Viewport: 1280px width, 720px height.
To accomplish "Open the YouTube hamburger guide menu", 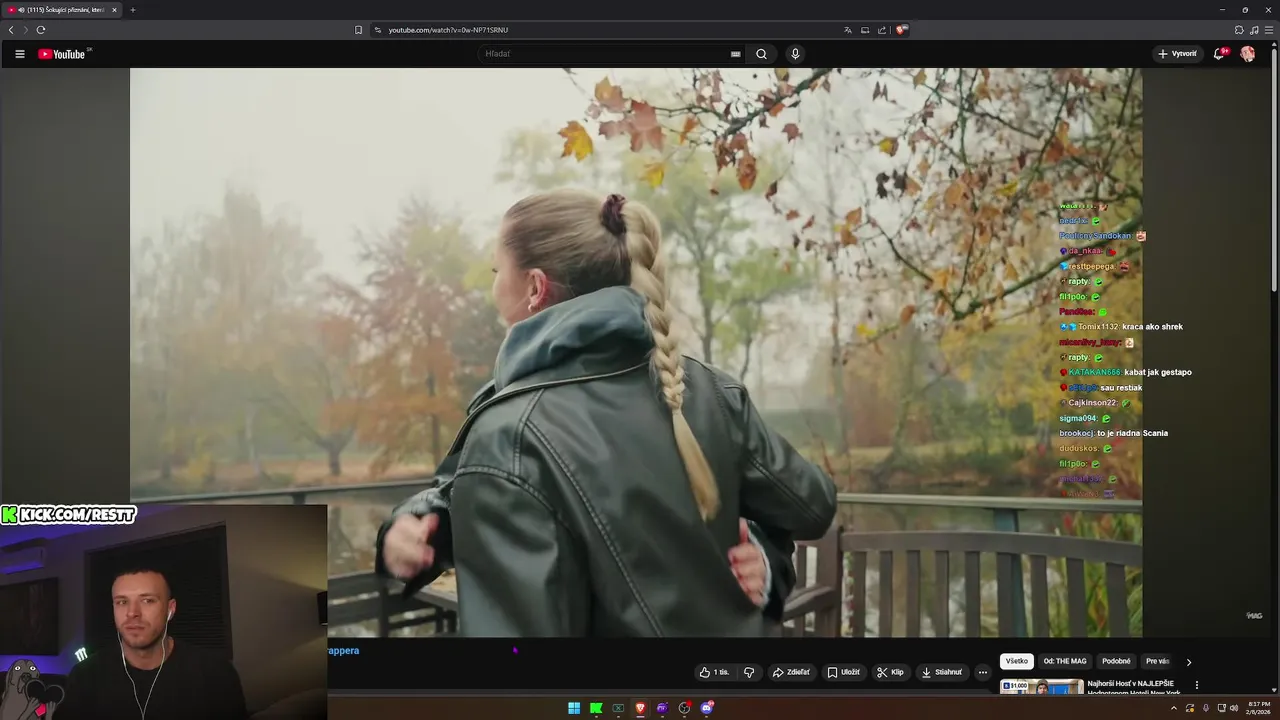I will [x=19, y=54].
